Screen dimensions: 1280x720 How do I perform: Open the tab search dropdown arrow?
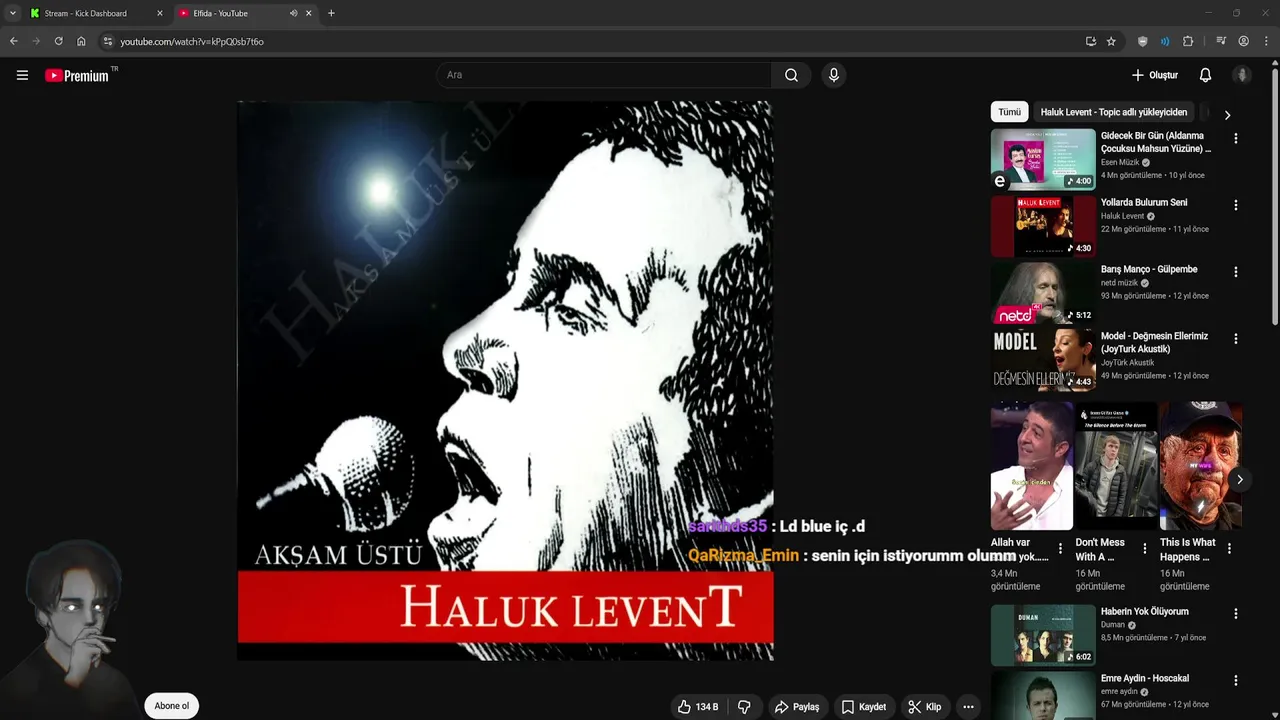click(12, 13)
